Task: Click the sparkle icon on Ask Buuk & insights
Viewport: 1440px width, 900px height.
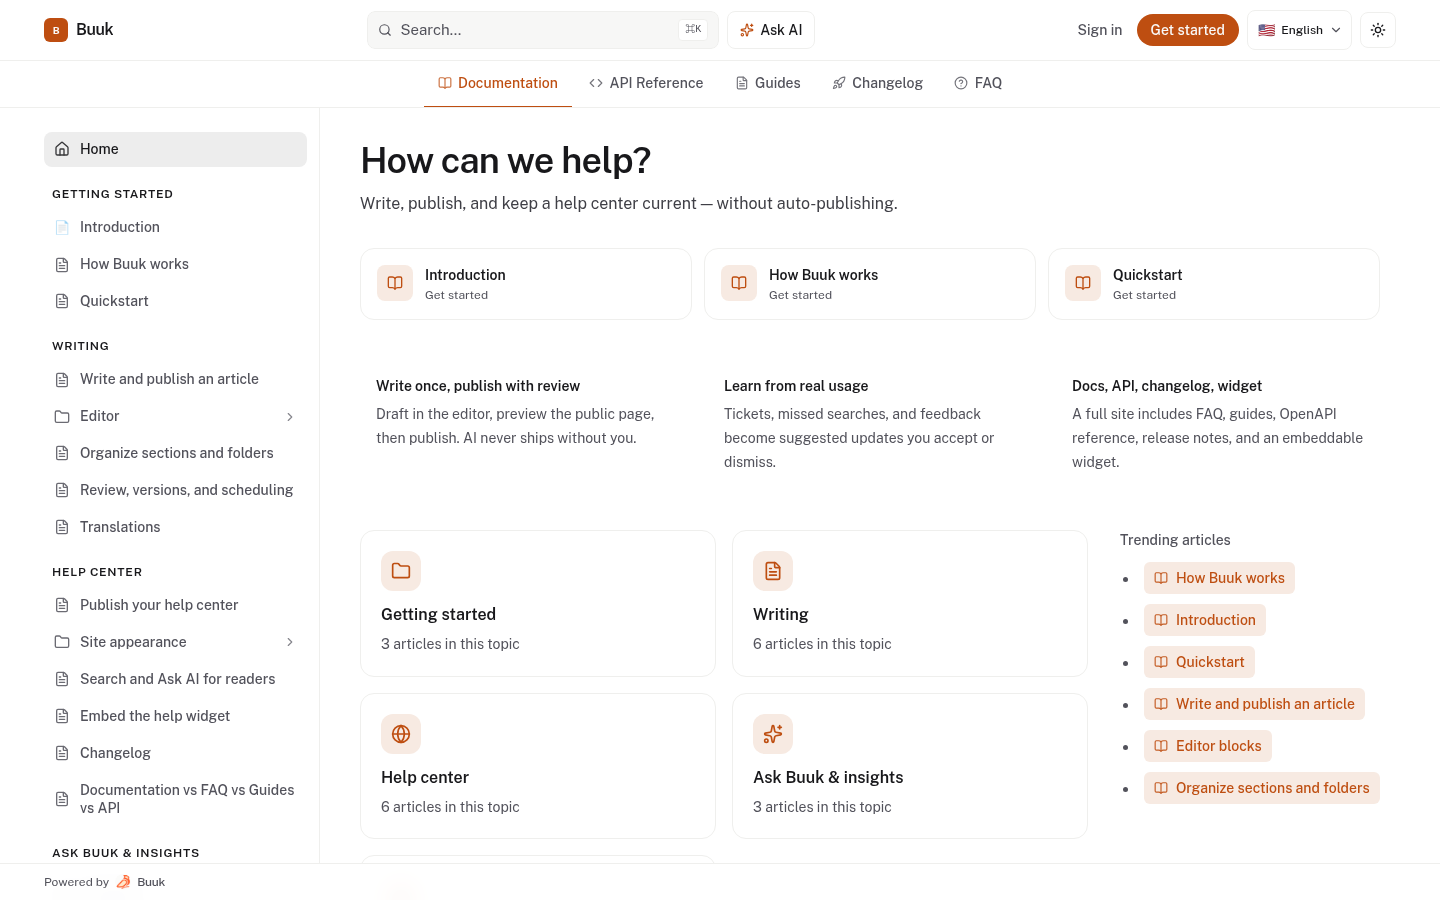Action: click(x=773, y=734)
